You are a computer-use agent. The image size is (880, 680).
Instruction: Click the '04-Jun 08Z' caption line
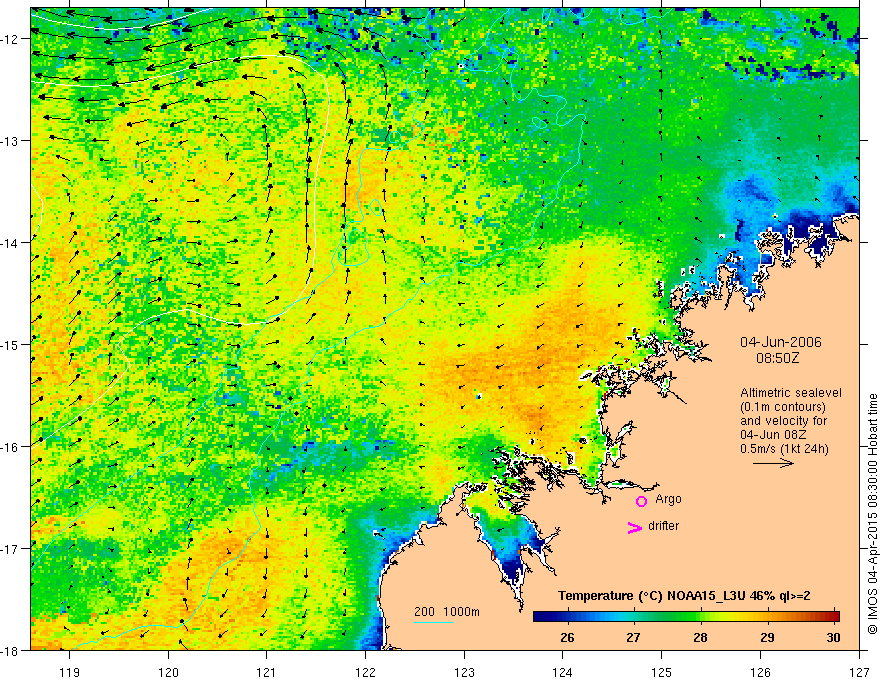tap(775, 435)
